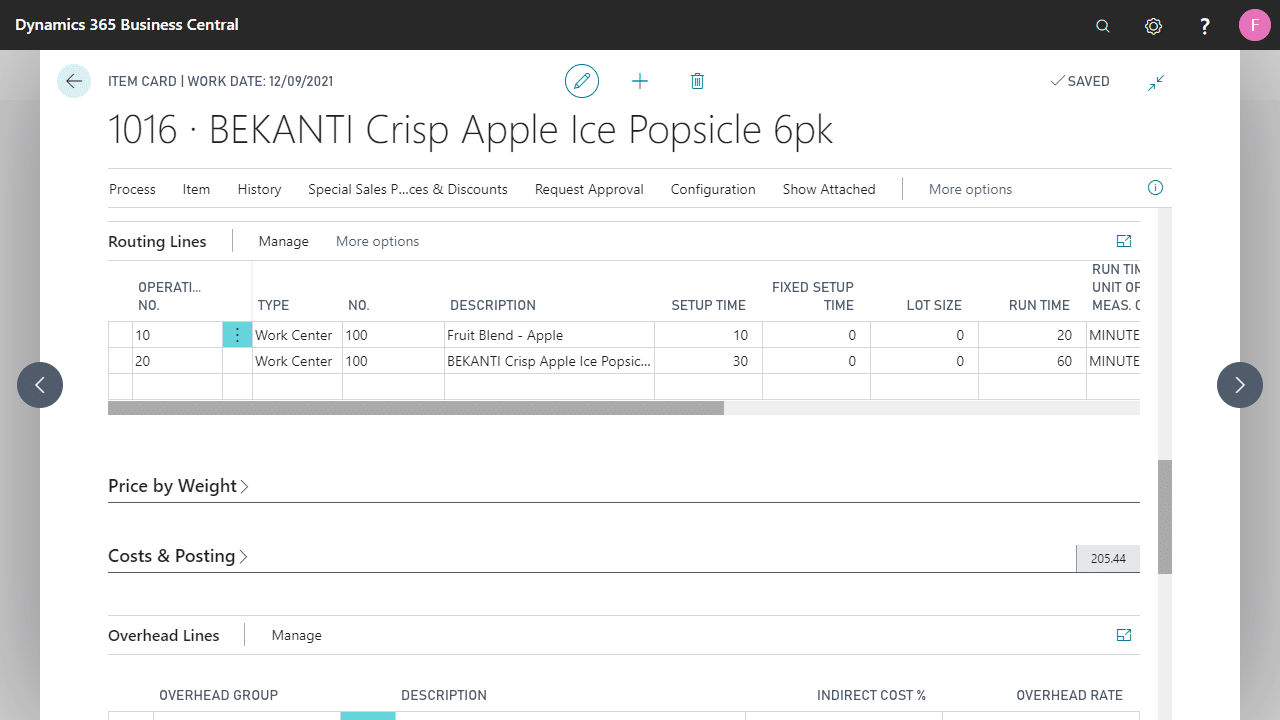The height and width of the screenshot is (720, 1280).
Task: Click the back arrow button
Action: click(x=74, y=81)
